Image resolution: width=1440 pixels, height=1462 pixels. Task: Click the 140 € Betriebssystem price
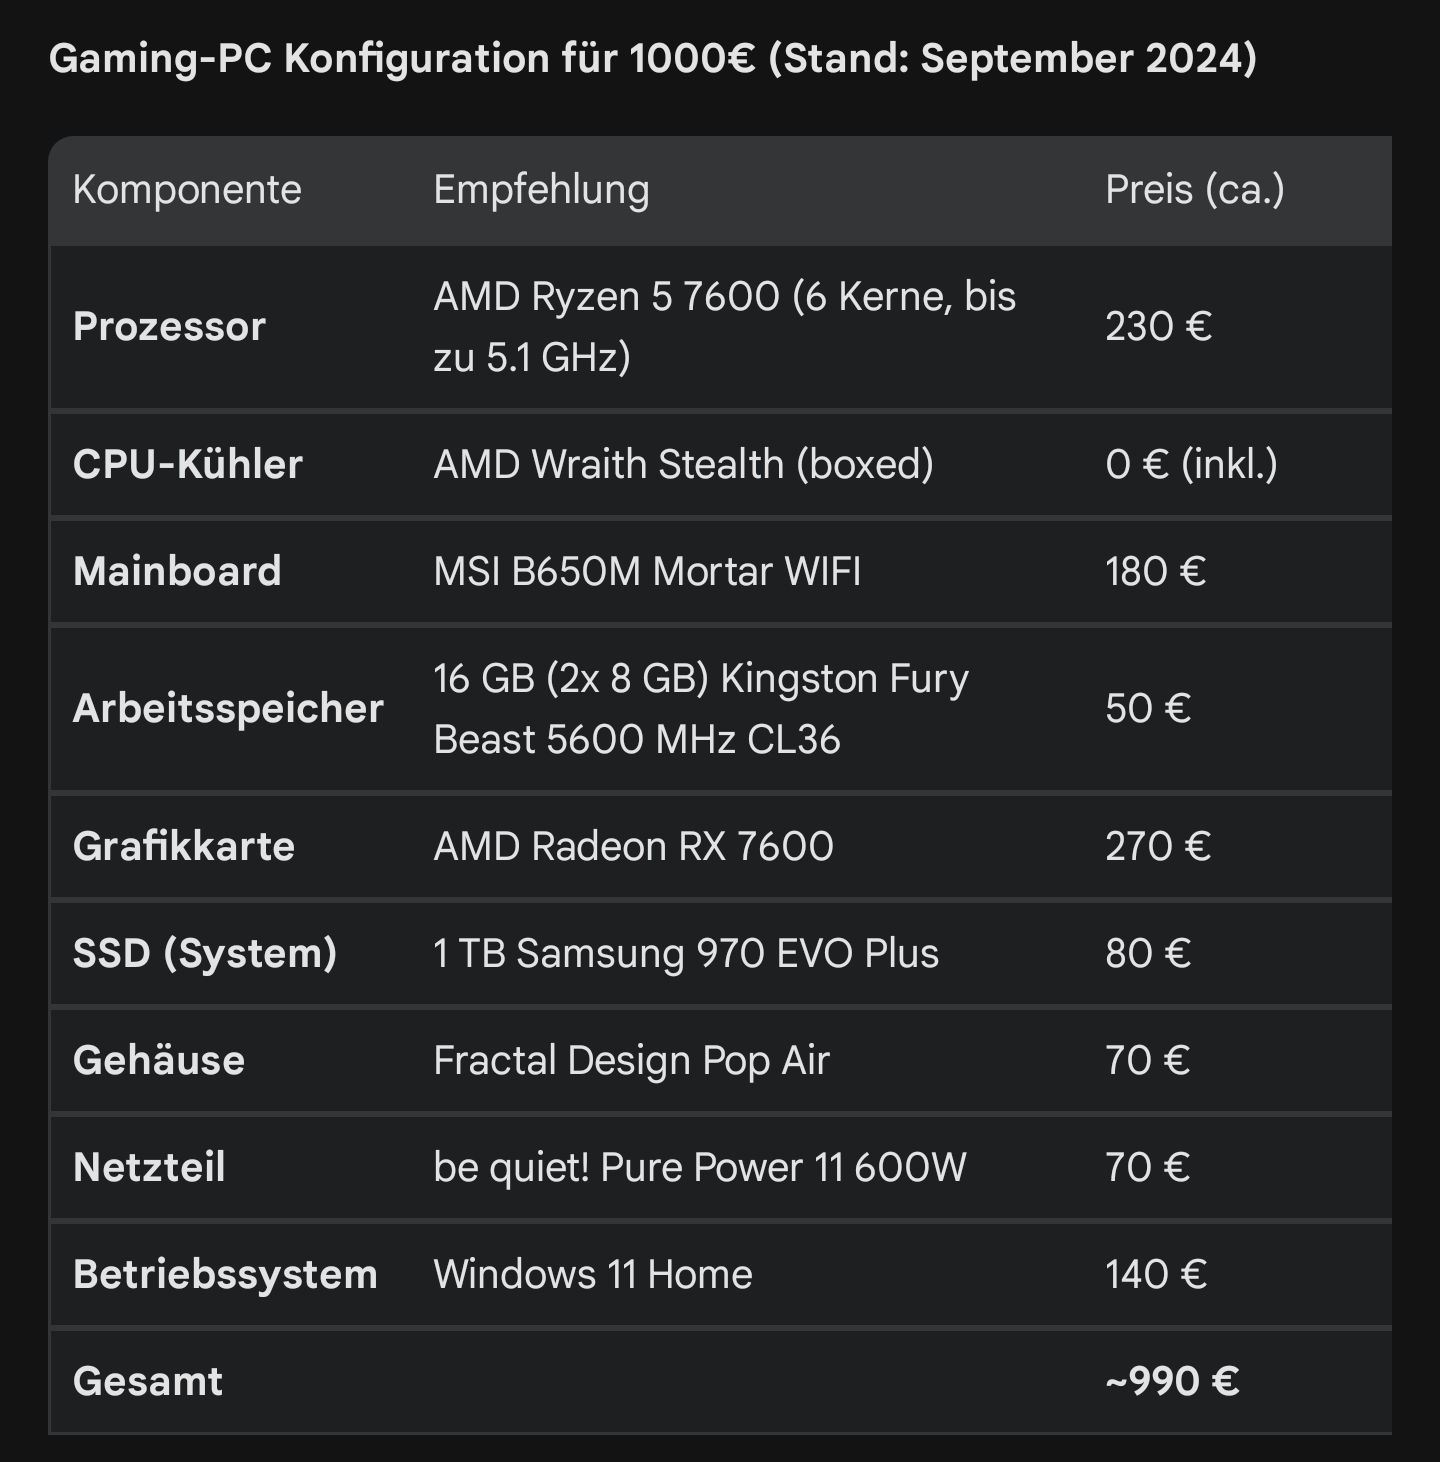point(1156,1275)
